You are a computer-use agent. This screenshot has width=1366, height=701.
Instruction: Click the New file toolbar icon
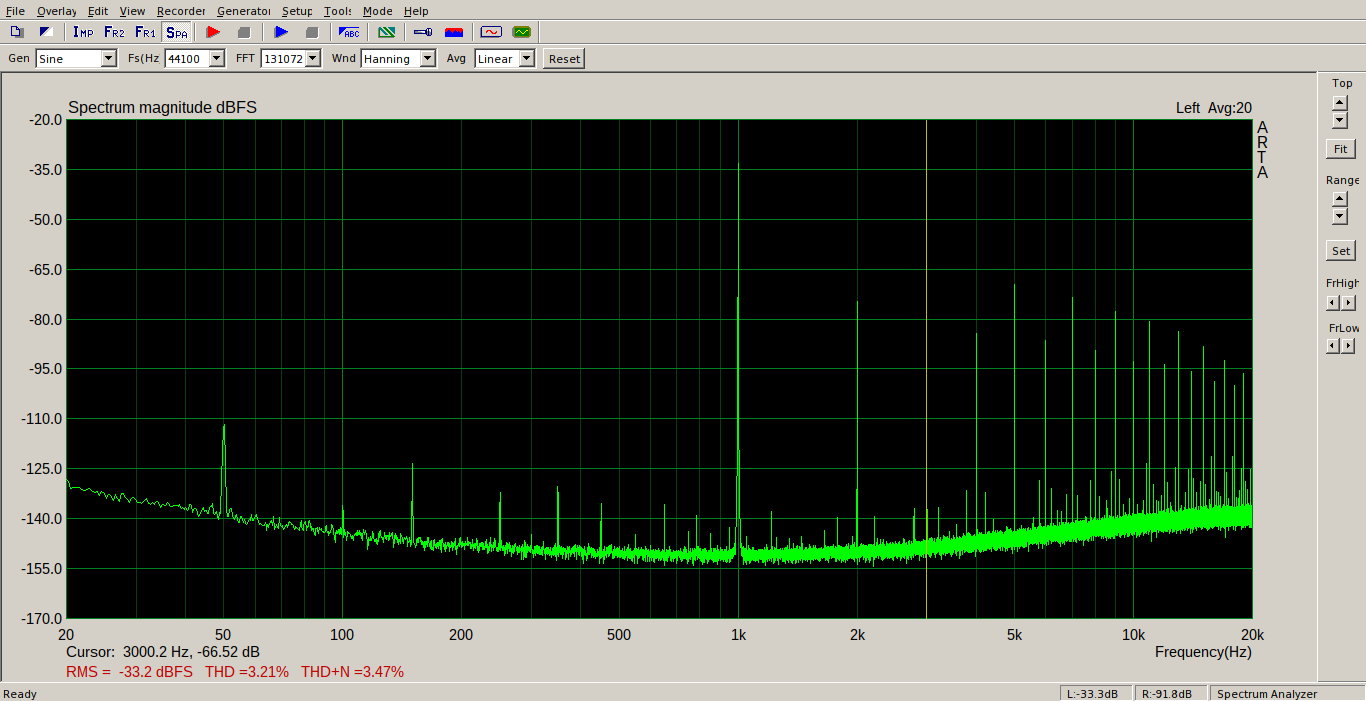(17, 32)
